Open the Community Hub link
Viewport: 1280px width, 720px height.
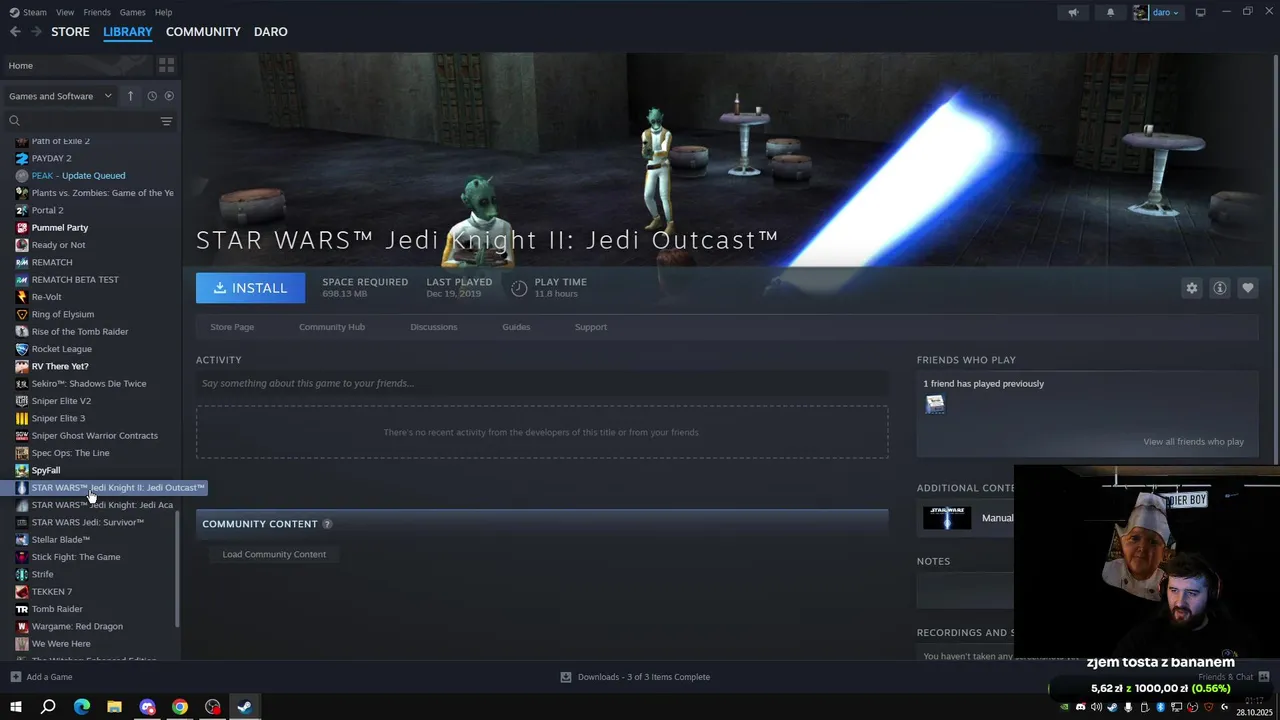coord(332,327)
